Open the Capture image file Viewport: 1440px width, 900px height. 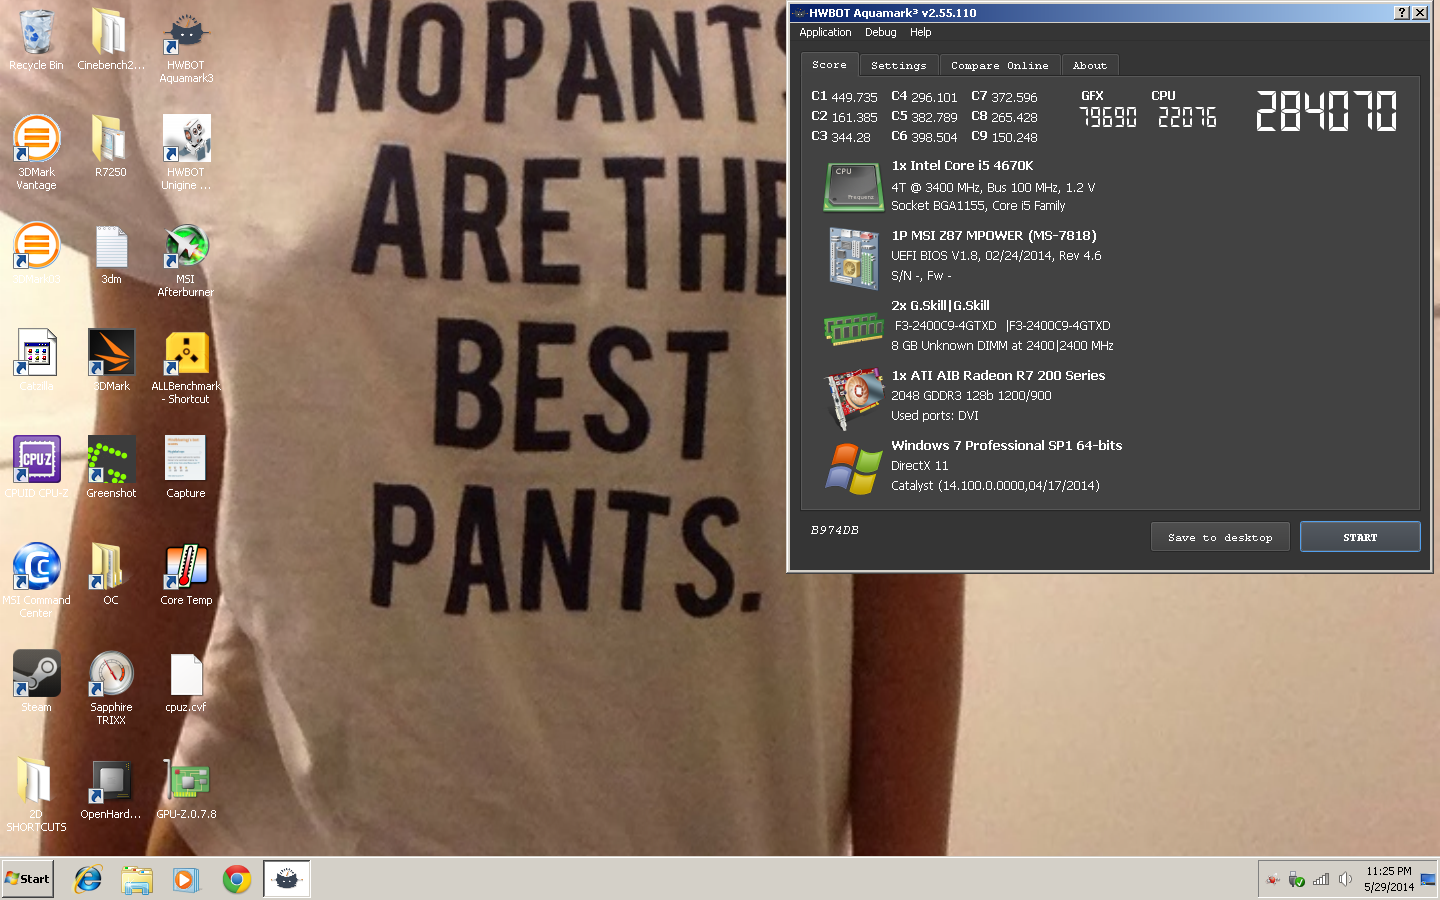186,468
